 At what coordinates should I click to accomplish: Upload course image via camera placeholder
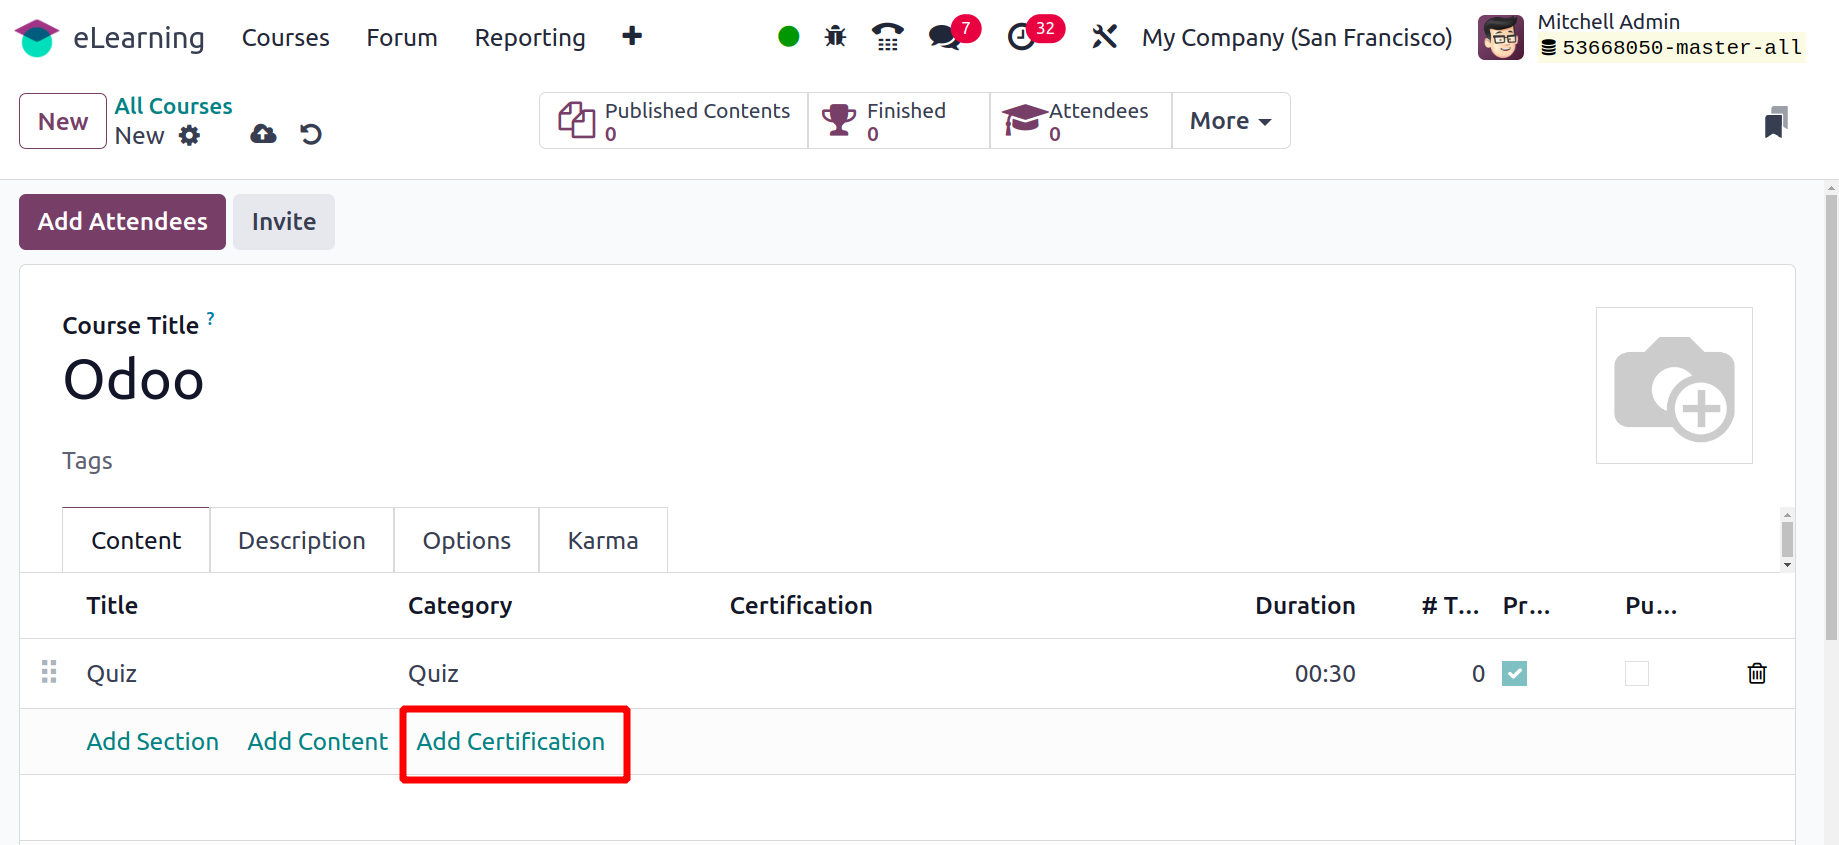click(1674, 386)
